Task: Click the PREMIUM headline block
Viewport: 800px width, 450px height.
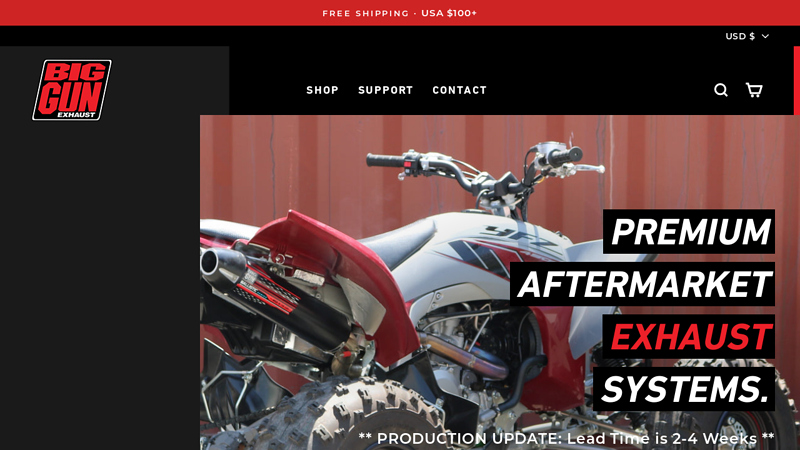Action: tap(689, 232)
